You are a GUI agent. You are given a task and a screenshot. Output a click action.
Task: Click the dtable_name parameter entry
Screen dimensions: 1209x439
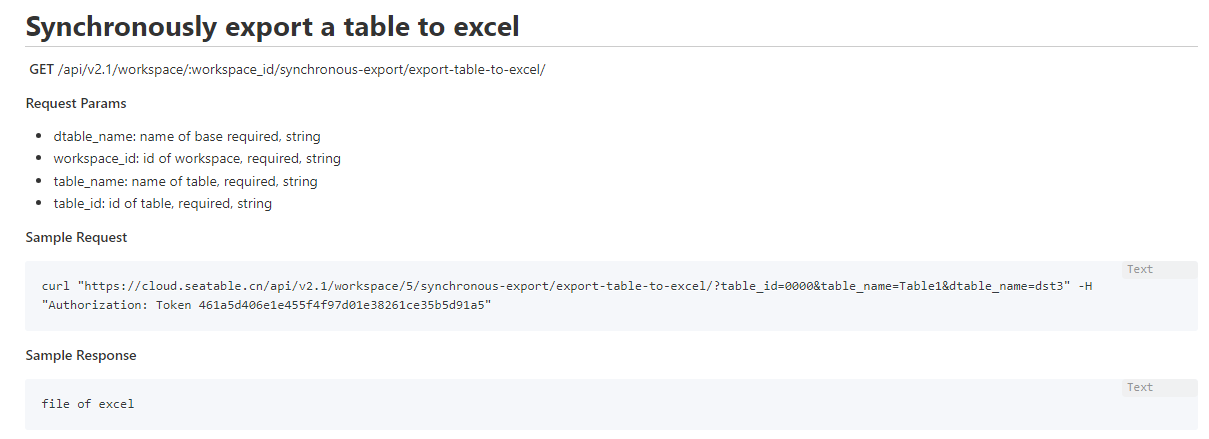point(187,136)
